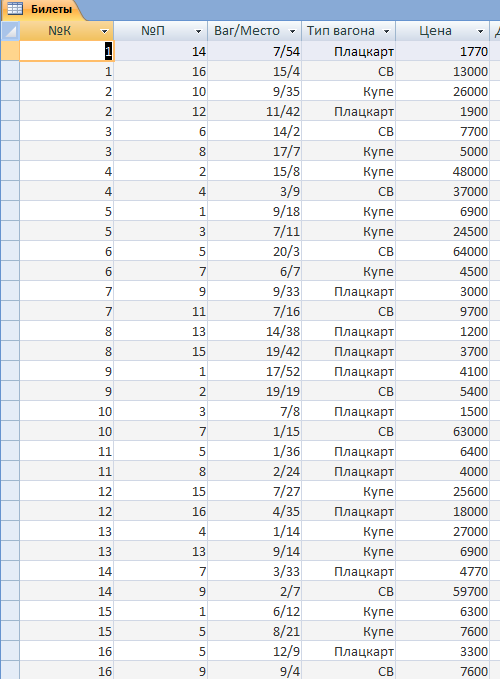Image resolution: width=500 pixels, height=679 pixels.
Task: Click the Ваг/Место cell 15/4
Action: 255,71
